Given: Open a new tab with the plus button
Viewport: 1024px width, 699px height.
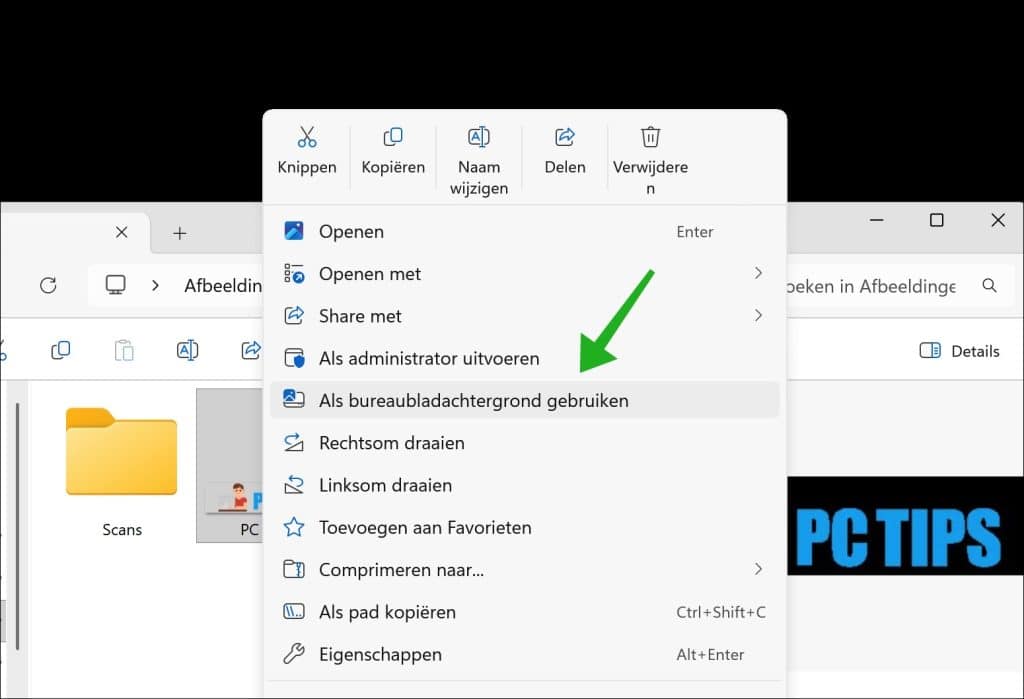Looking at the screenshot, I should click(179, 232).
